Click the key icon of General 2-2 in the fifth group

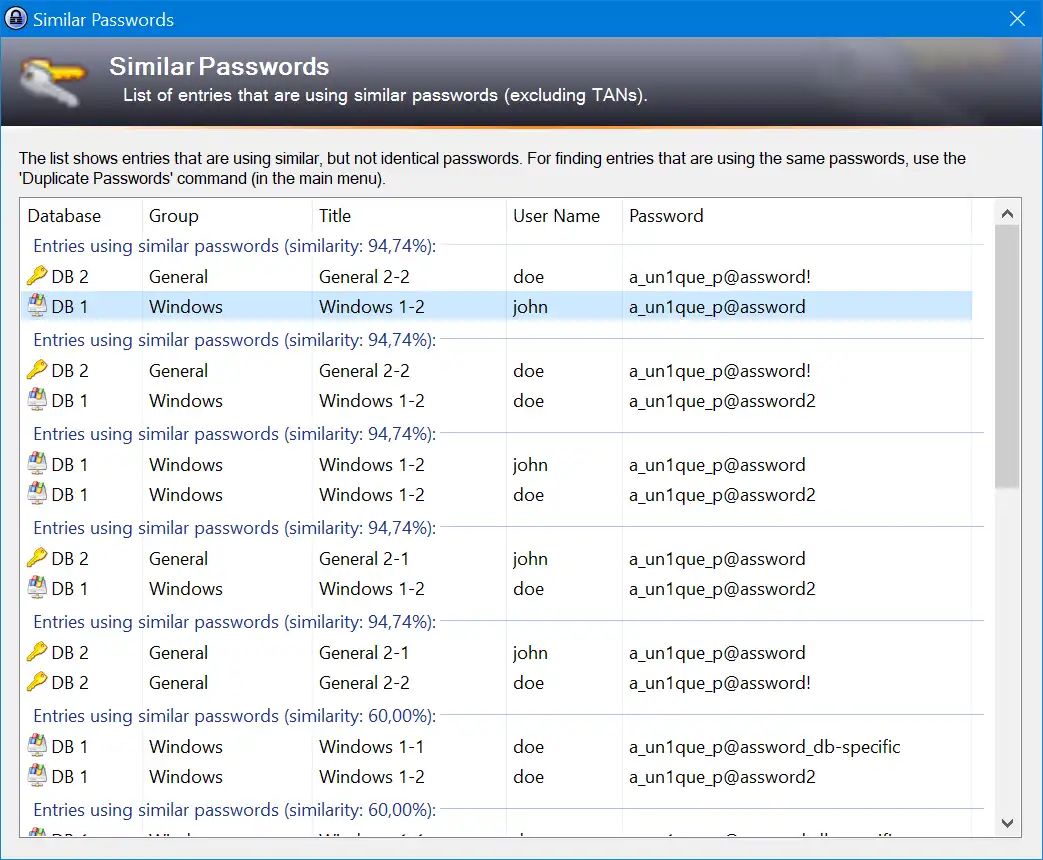pos(37,682)
